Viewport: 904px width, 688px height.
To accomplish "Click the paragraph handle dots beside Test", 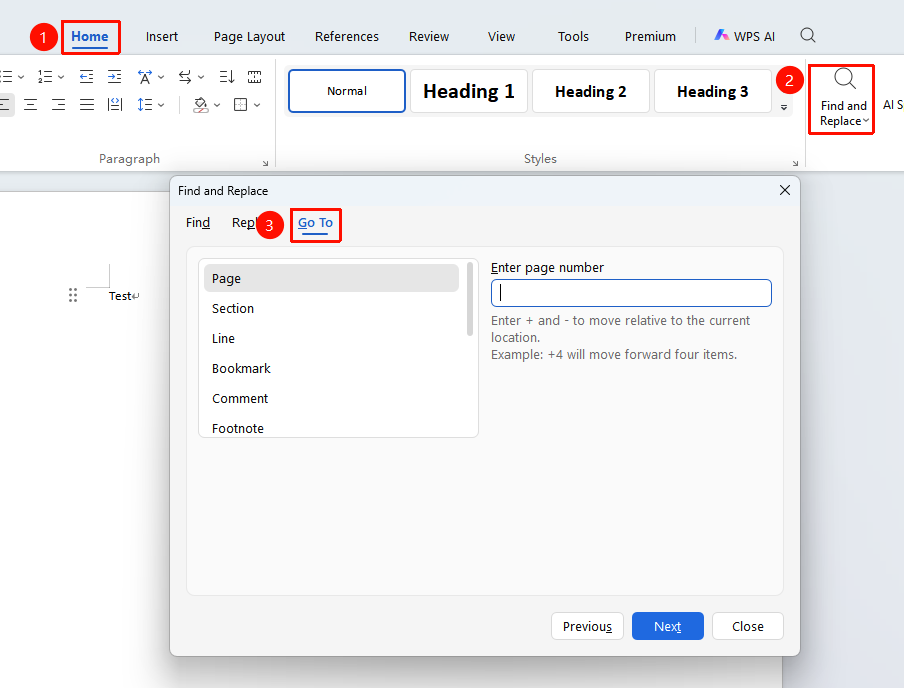I will 73,295.
